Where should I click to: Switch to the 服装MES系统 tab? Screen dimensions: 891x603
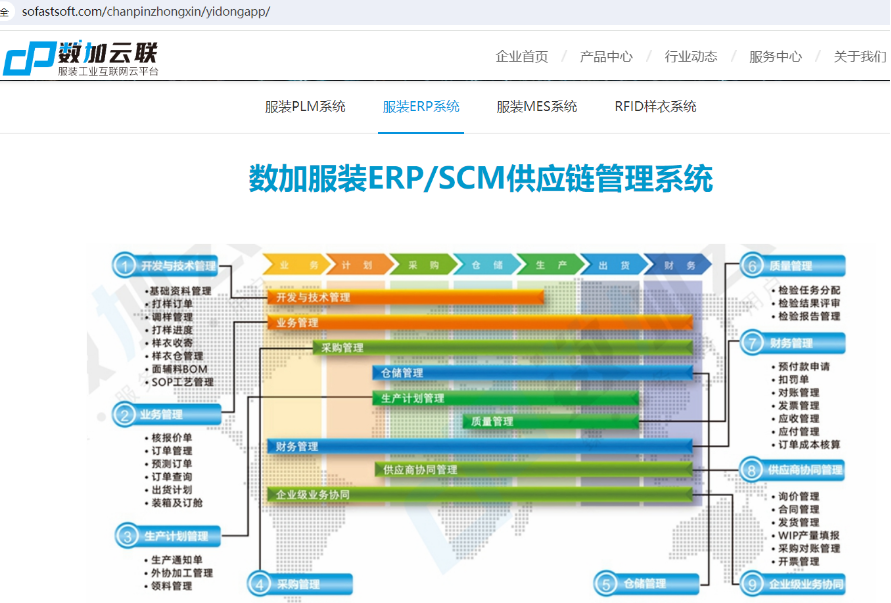click(x=536, y=106)
